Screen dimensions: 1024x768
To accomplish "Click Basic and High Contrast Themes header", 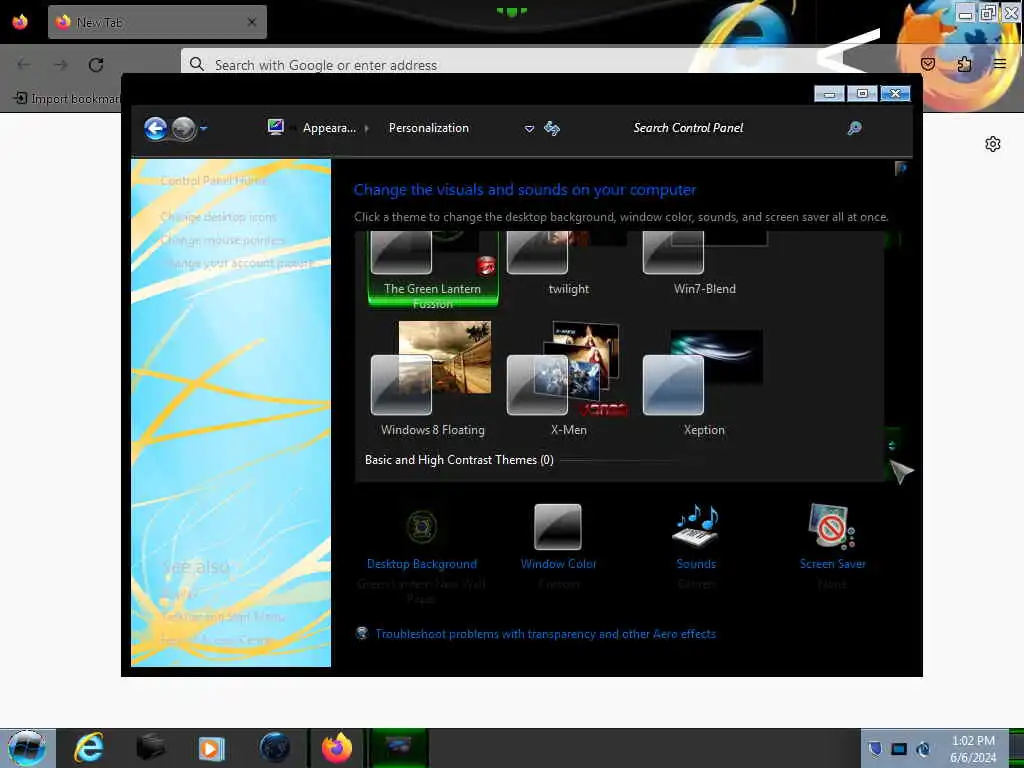I will tap(459, 460).
